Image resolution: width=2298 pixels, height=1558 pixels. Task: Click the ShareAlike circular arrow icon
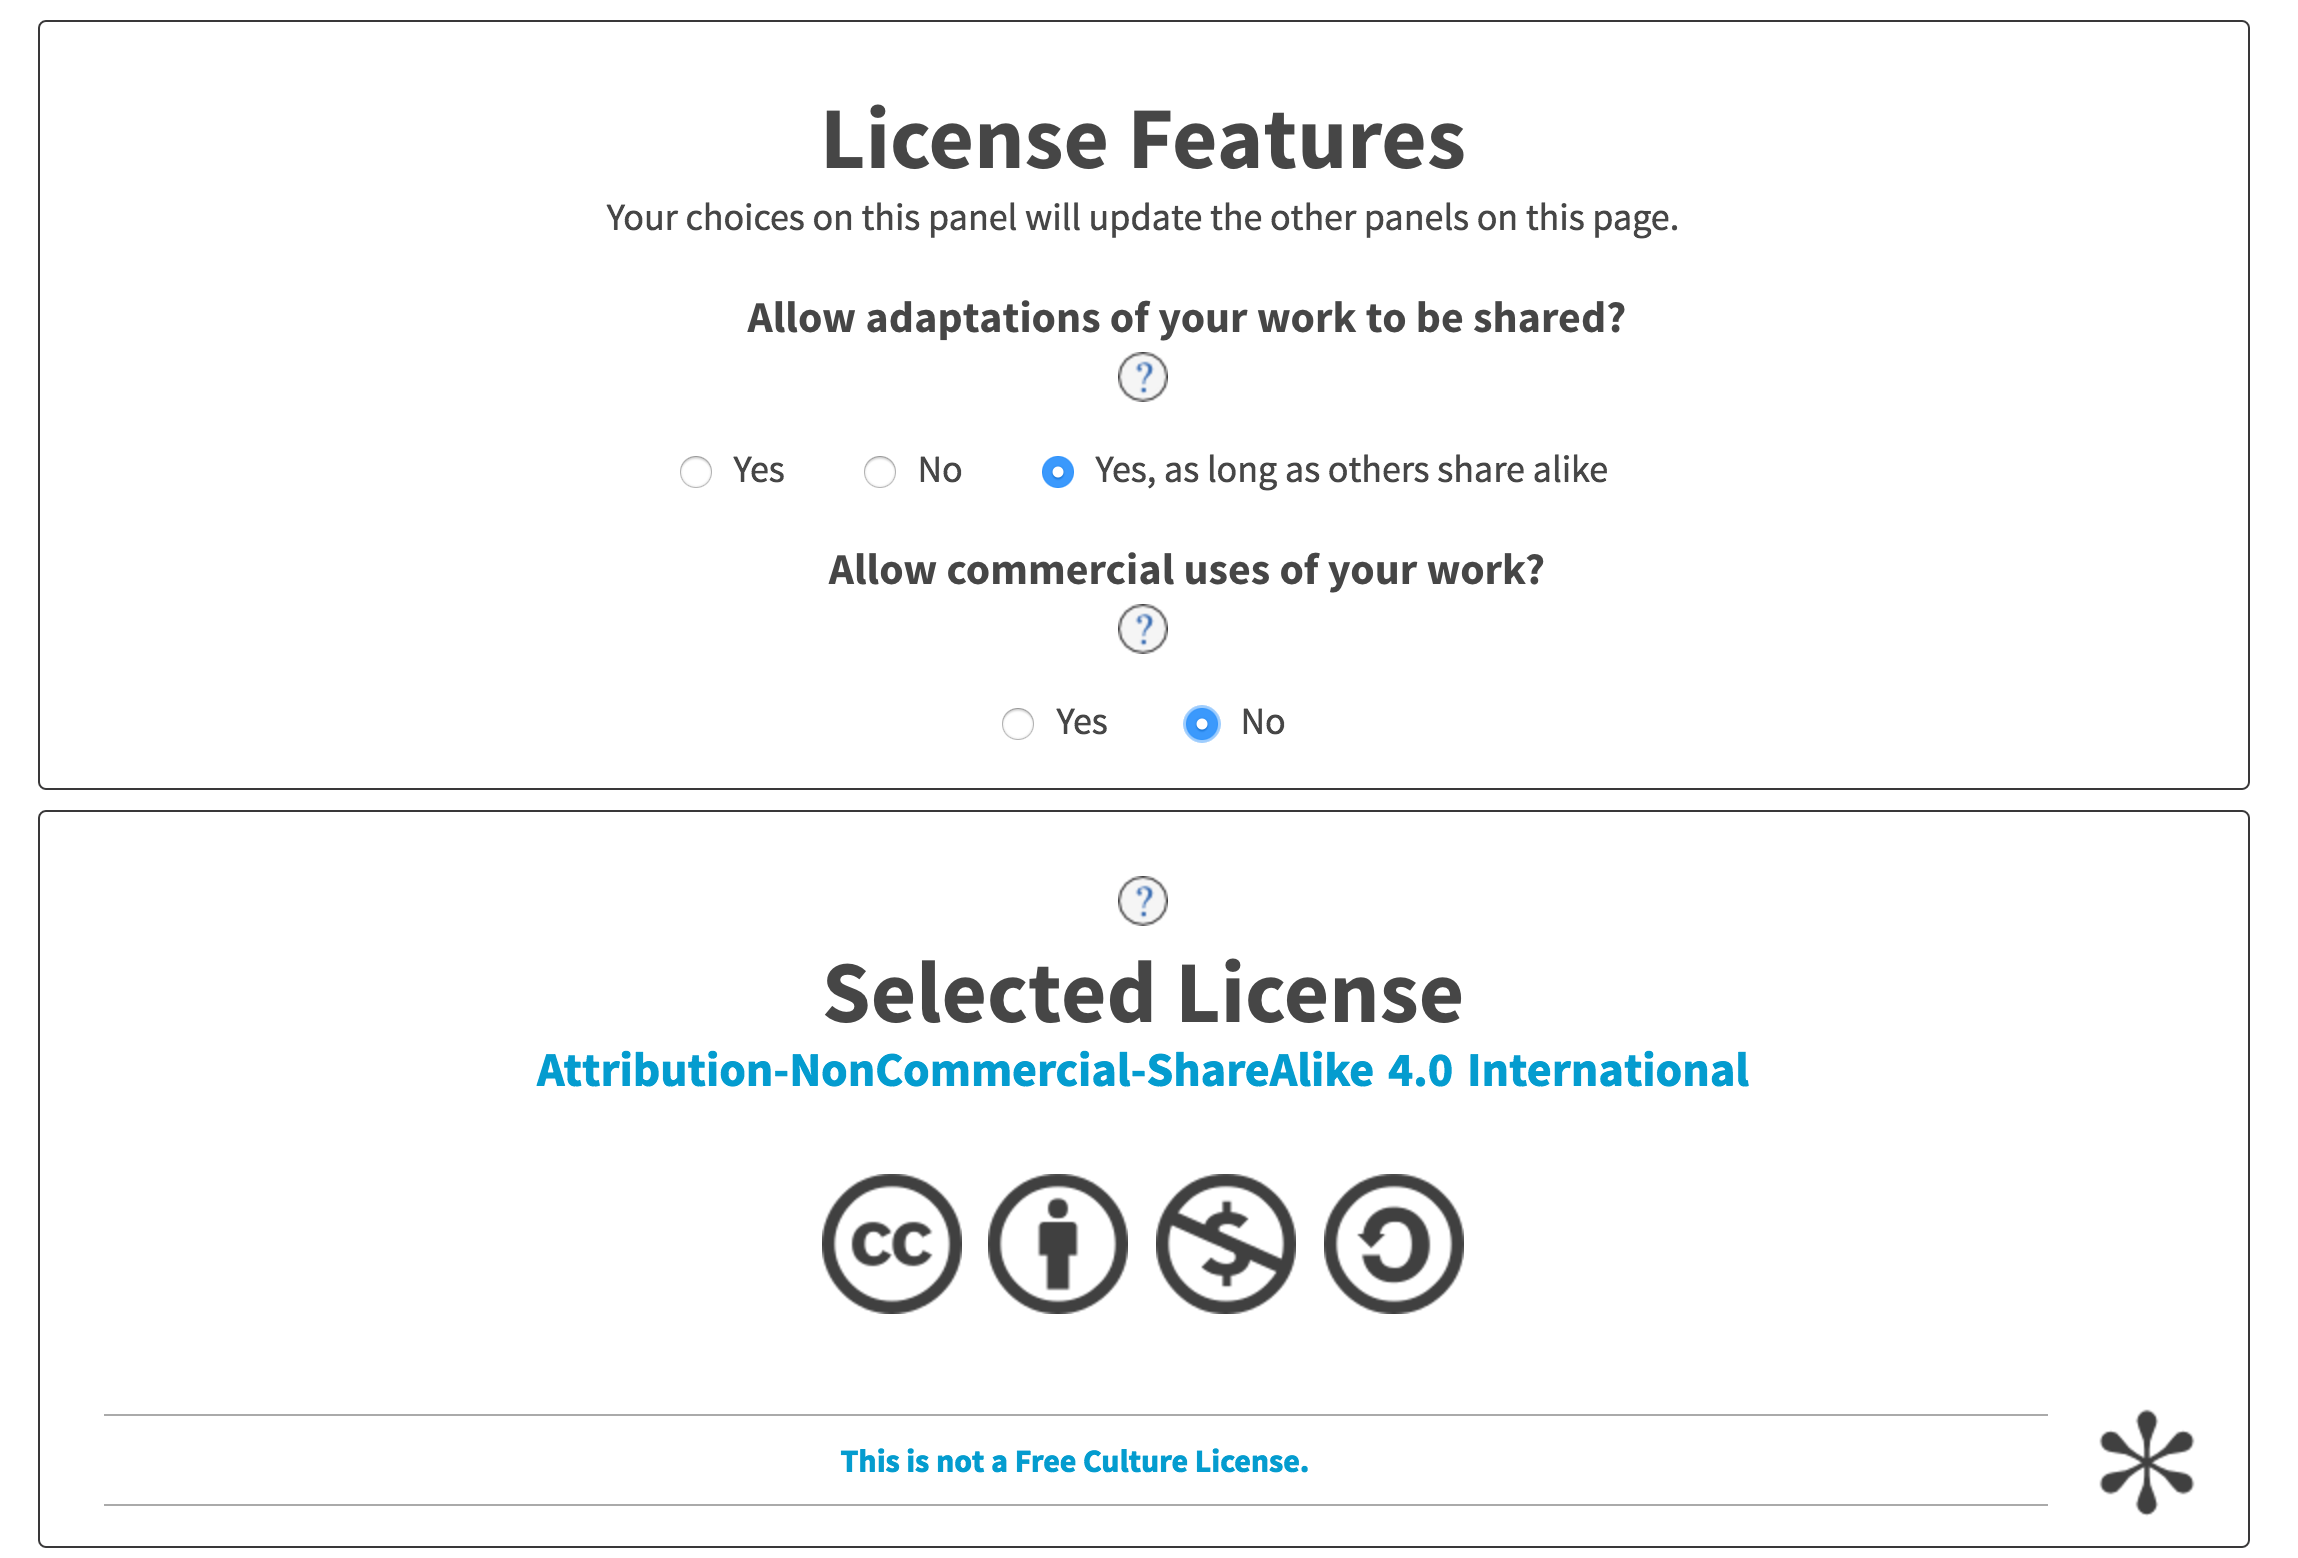[x=1394, y=1244]
